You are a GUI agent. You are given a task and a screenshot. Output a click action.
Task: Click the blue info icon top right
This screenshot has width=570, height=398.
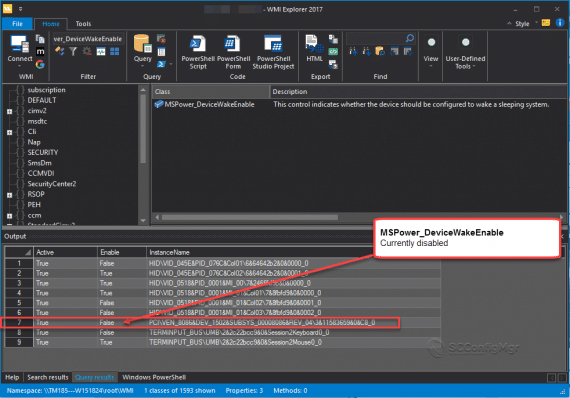[560, 23]
